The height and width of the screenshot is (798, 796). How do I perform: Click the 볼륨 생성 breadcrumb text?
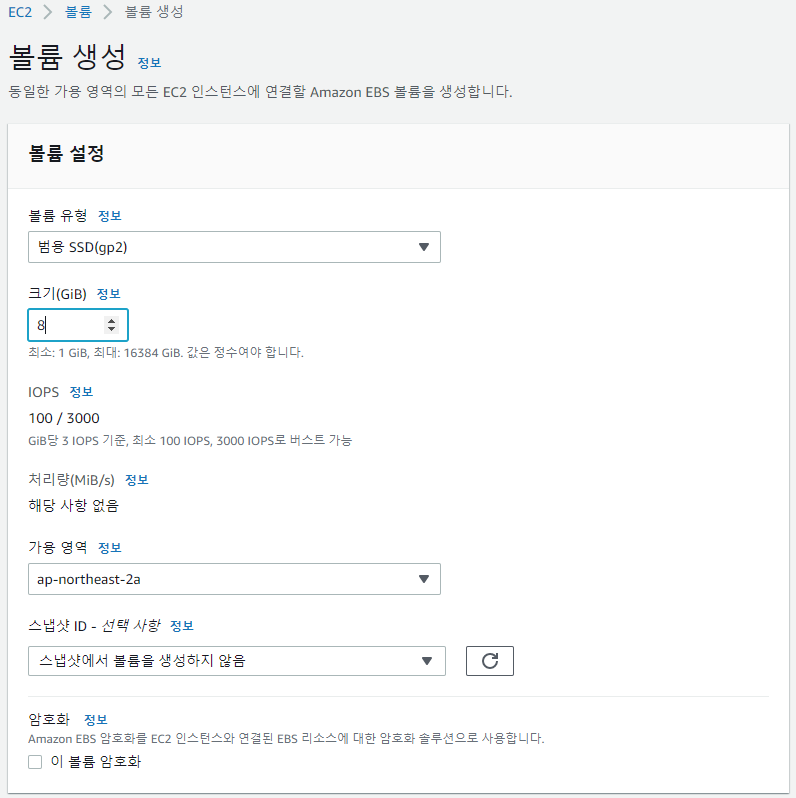[154, 12]
